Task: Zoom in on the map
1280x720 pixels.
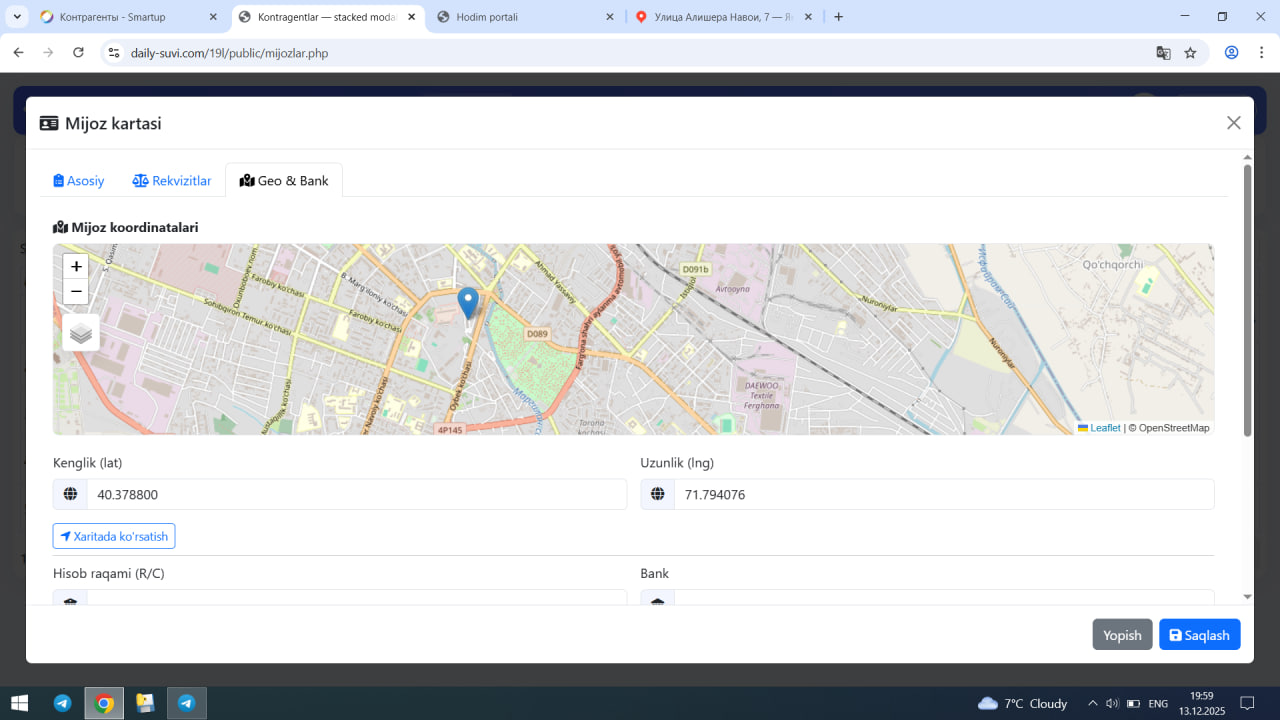Action: [76, 267]
